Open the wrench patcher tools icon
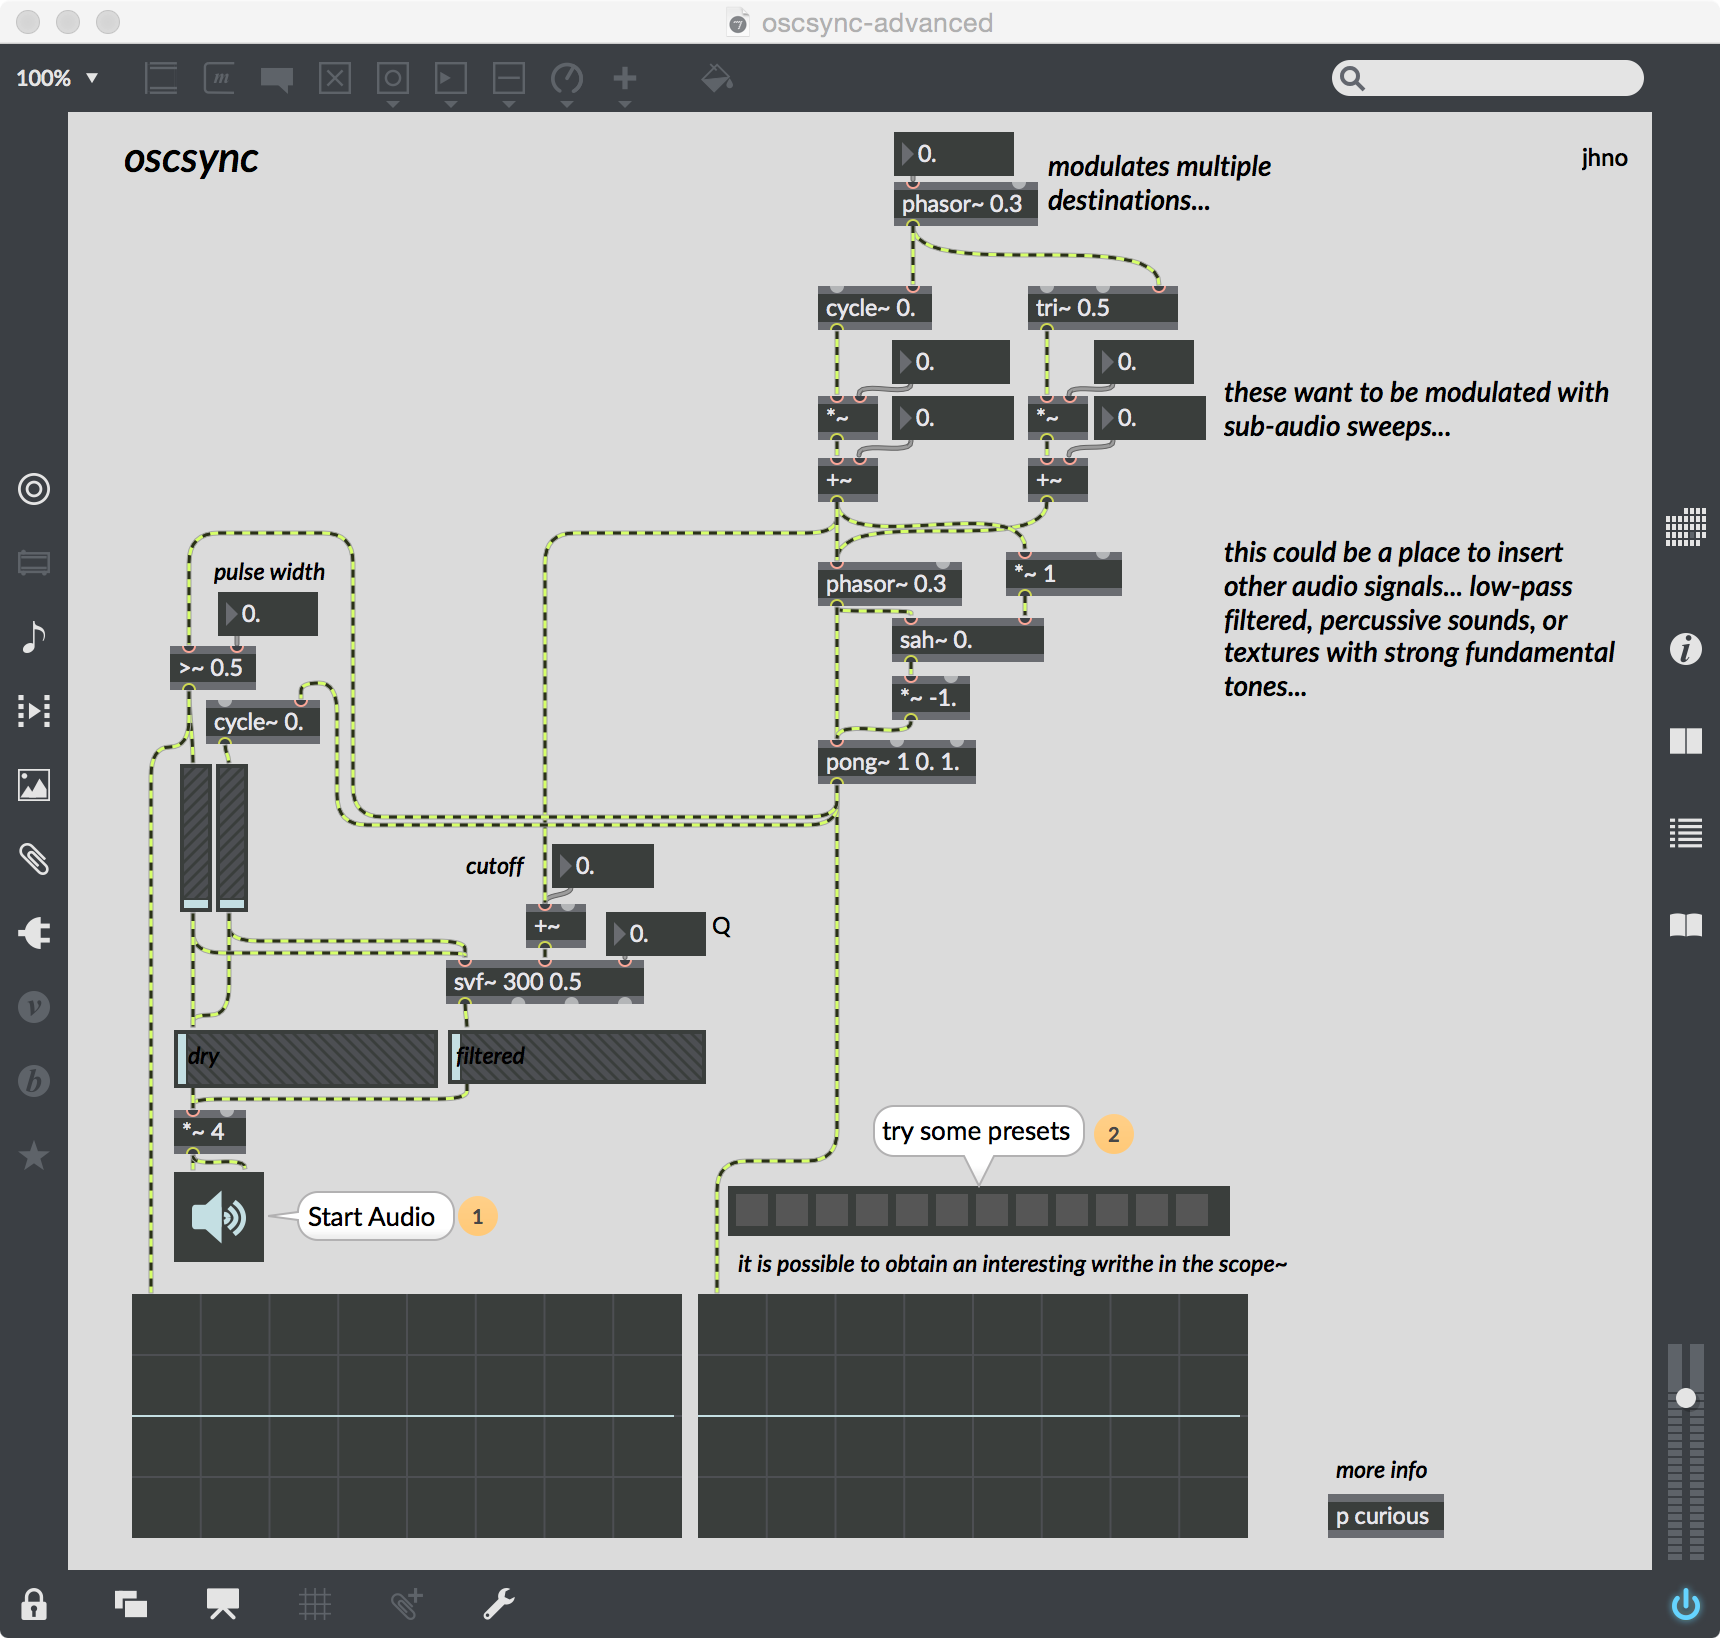Viewport: 1720px width, 1638px height. [x=498, y=1604]
